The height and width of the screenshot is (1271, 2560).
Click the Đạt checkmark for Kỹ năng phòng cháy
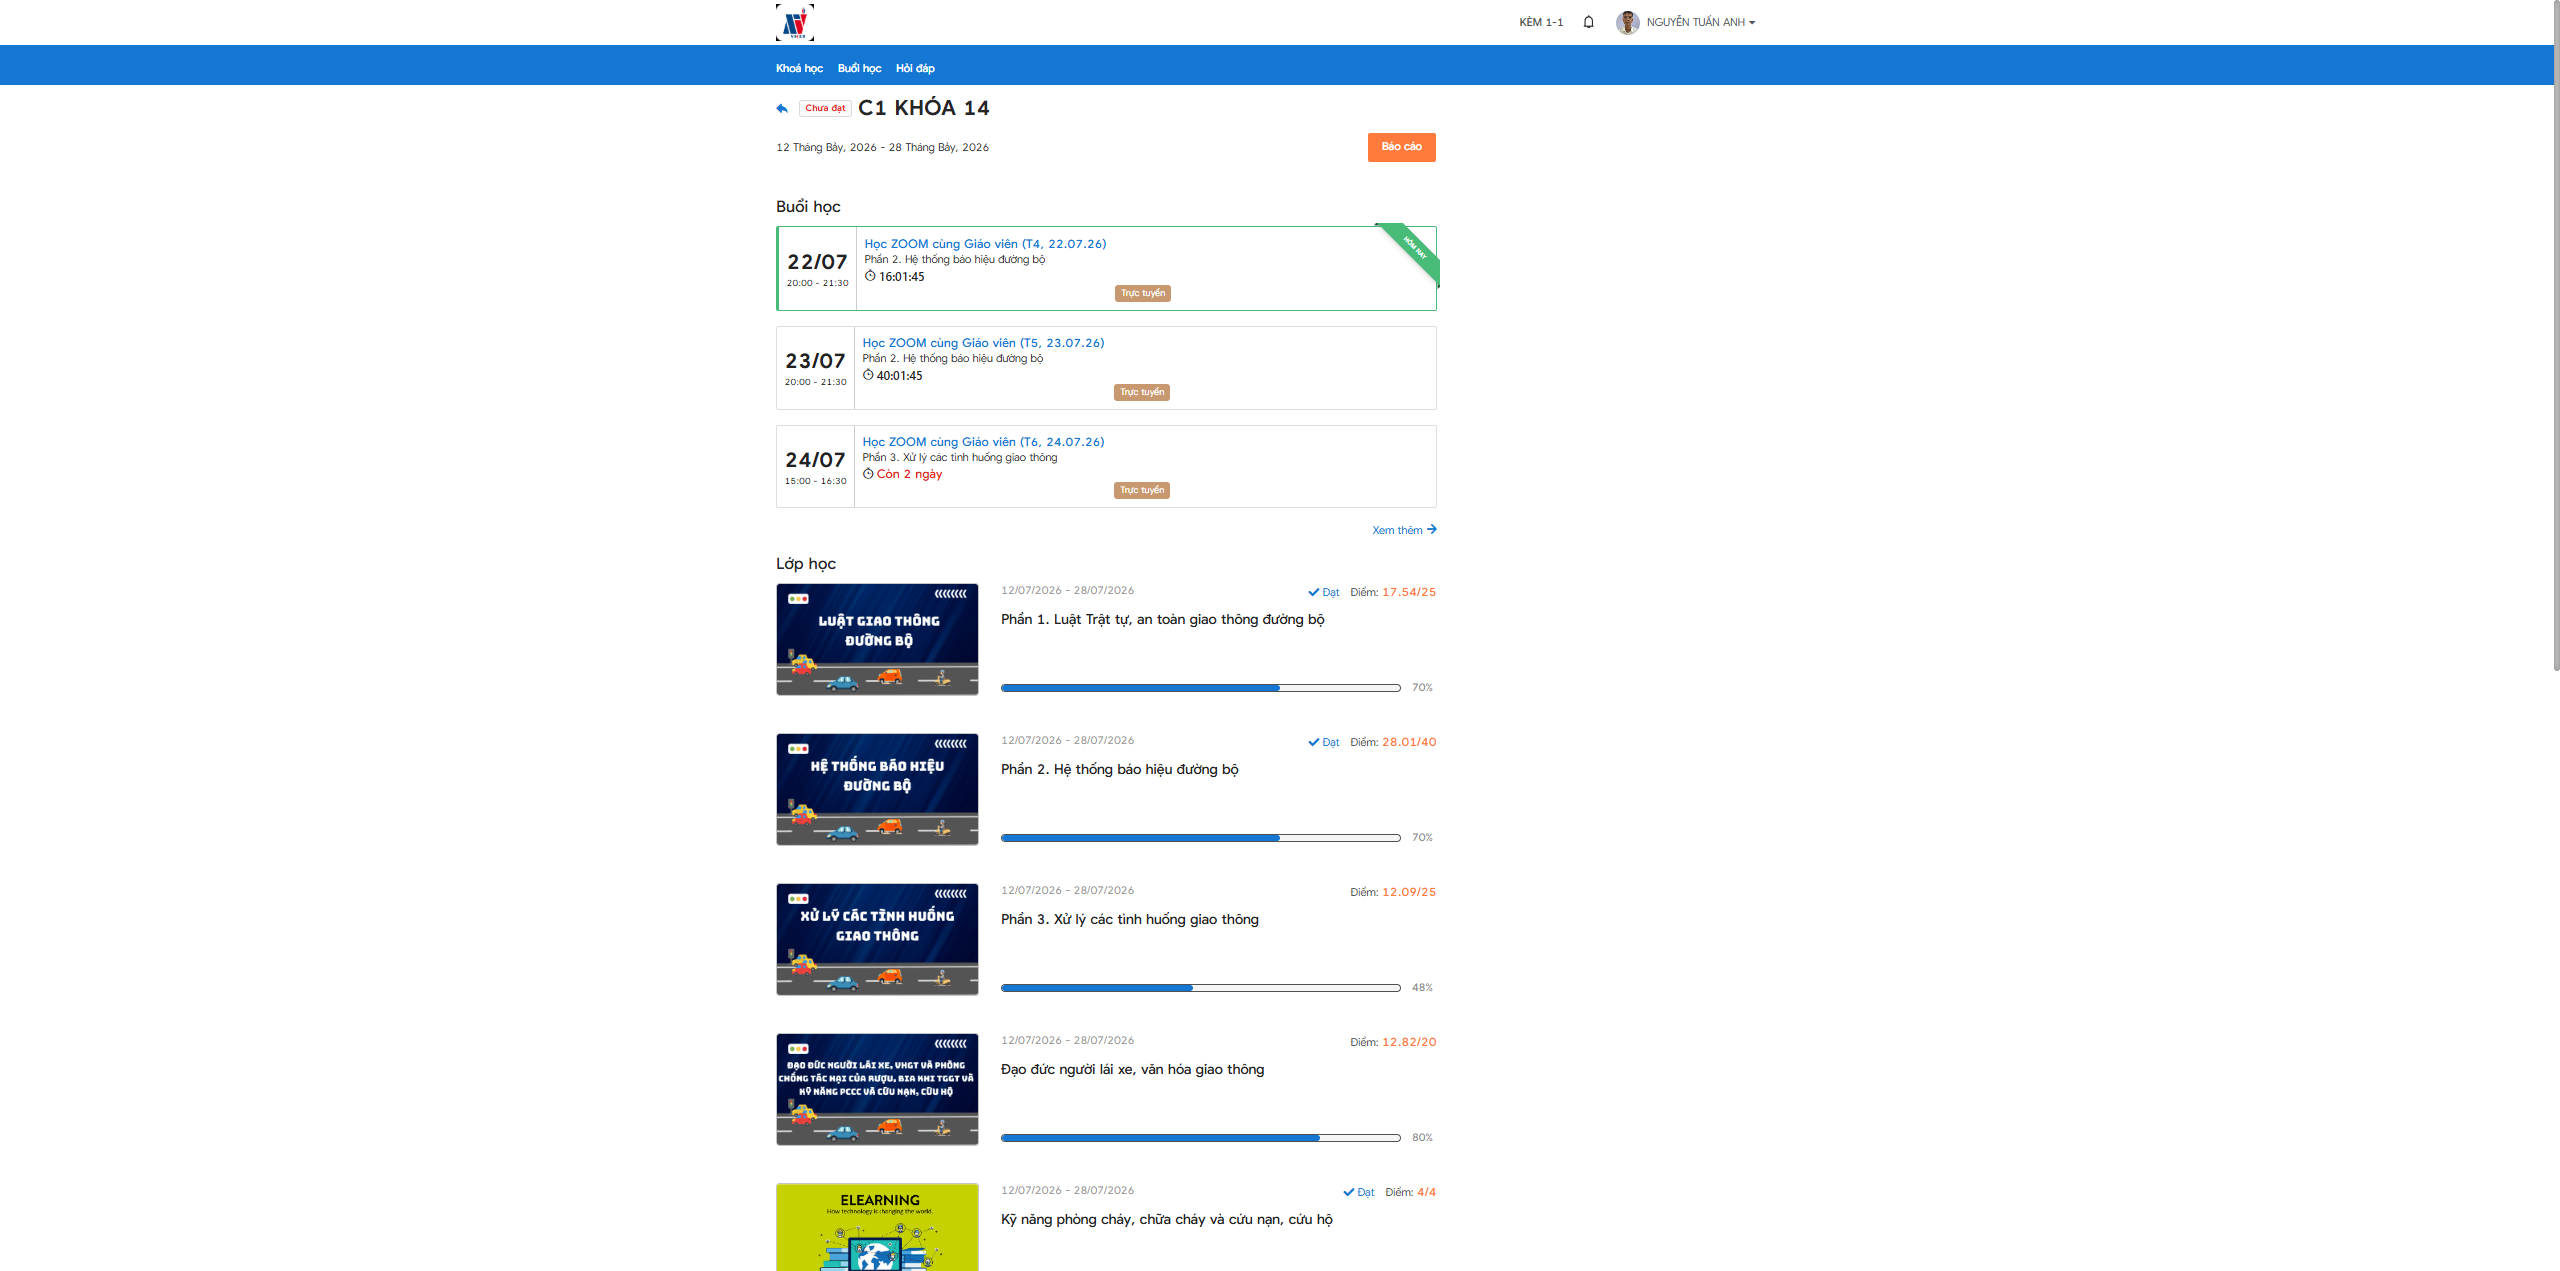(1348, 1192)
